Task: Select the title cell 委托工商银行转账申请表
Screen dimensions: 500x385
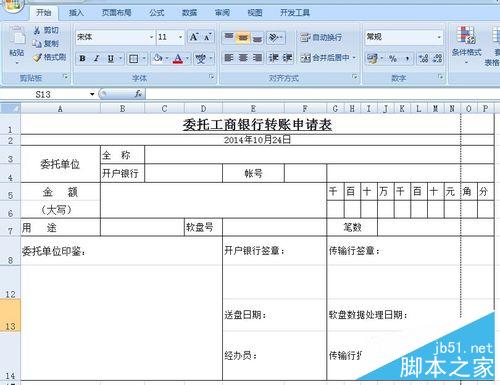Action: pyautogui.click(x=257, y=125)
